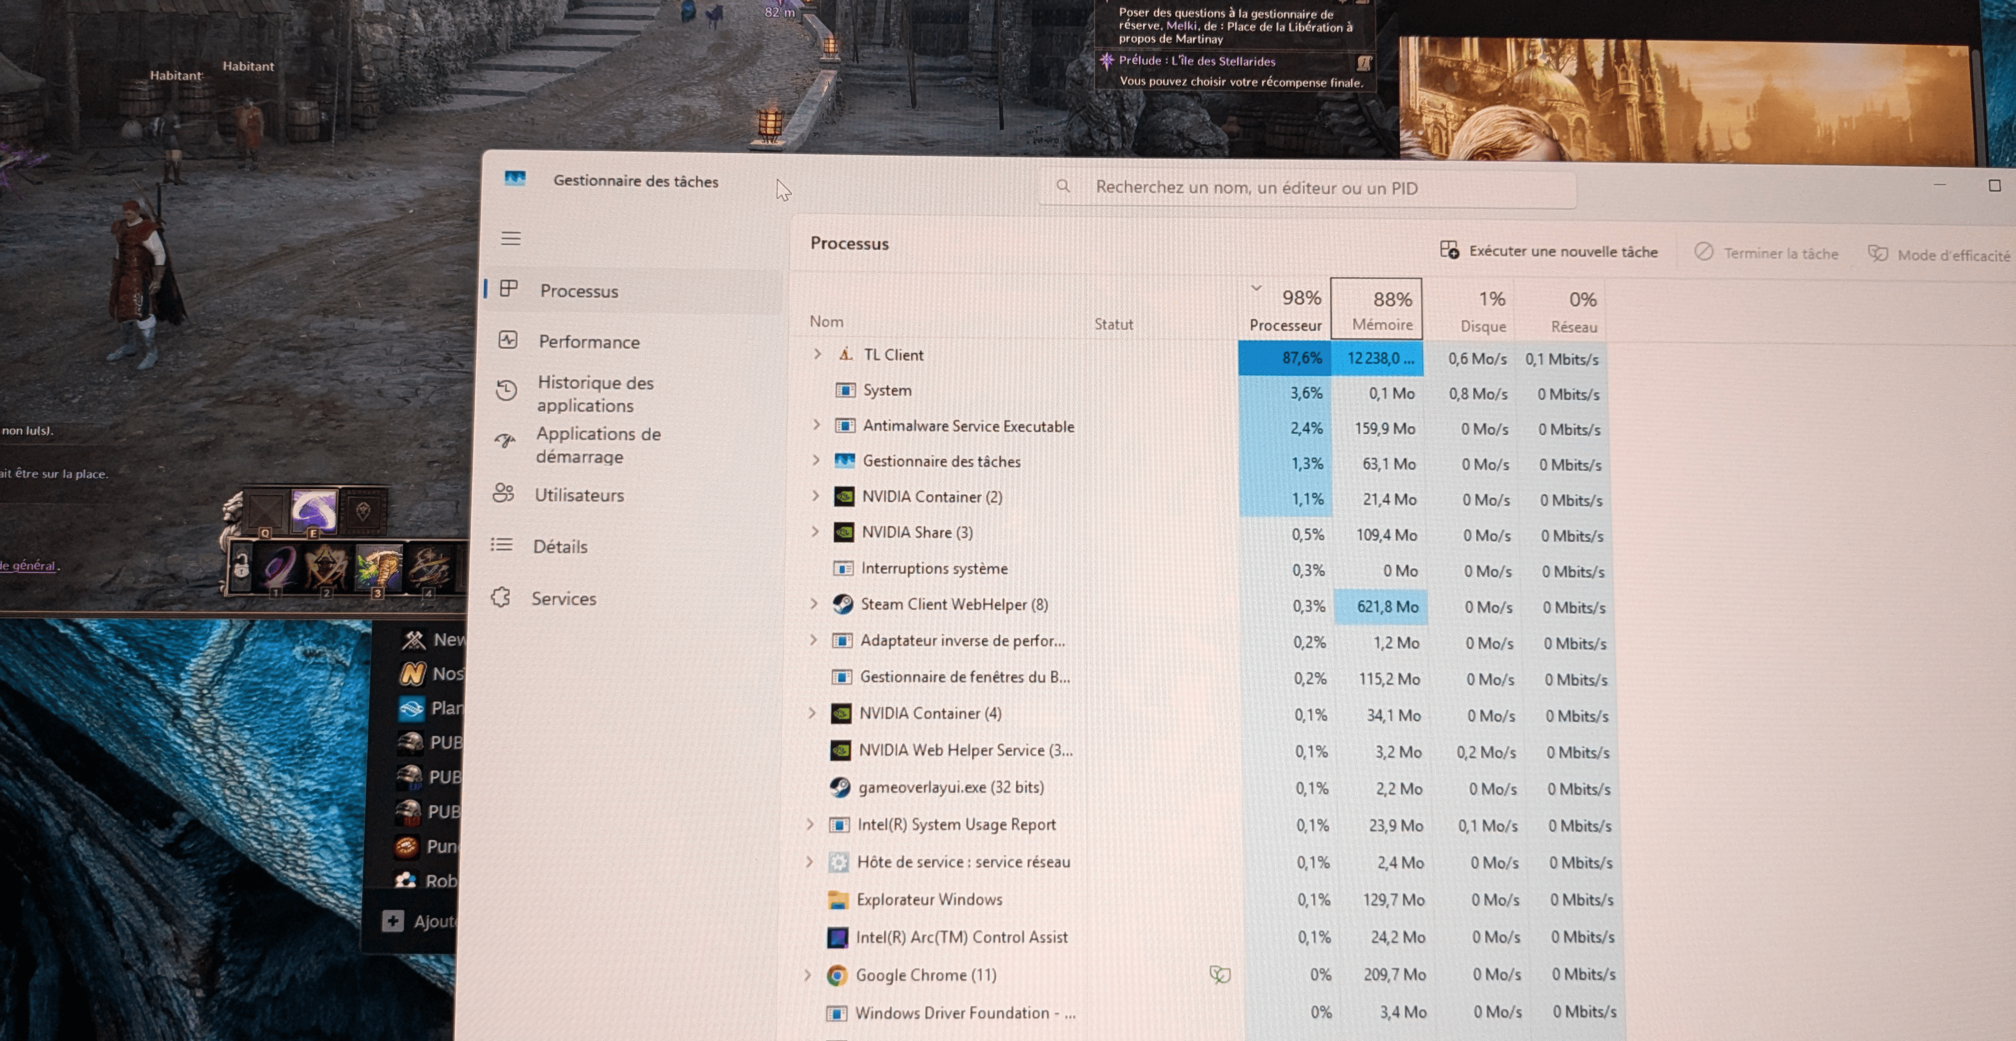
Task: Activate the game skill in hotbar slot 2
Action: (x=326, y=568)
